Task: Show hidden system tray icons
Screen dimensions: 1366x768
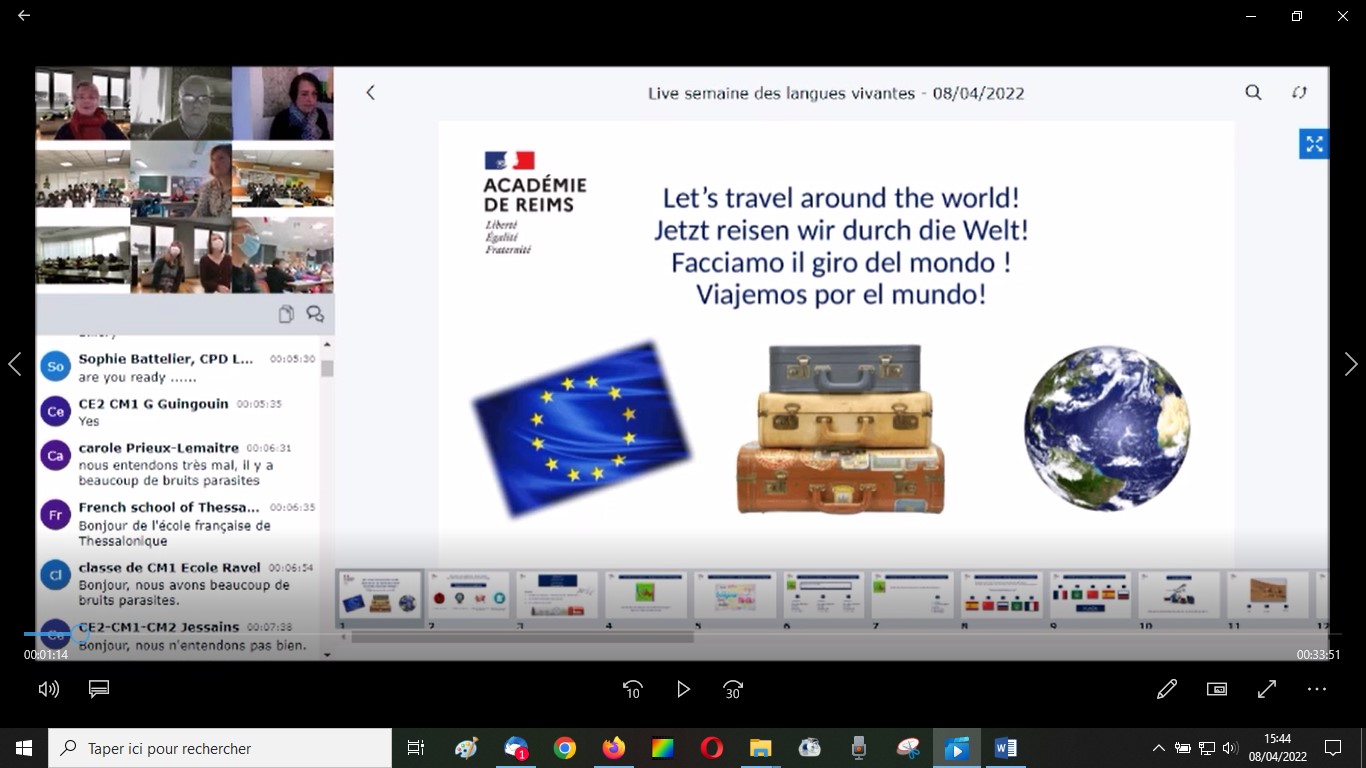Action: [1158, 748]
